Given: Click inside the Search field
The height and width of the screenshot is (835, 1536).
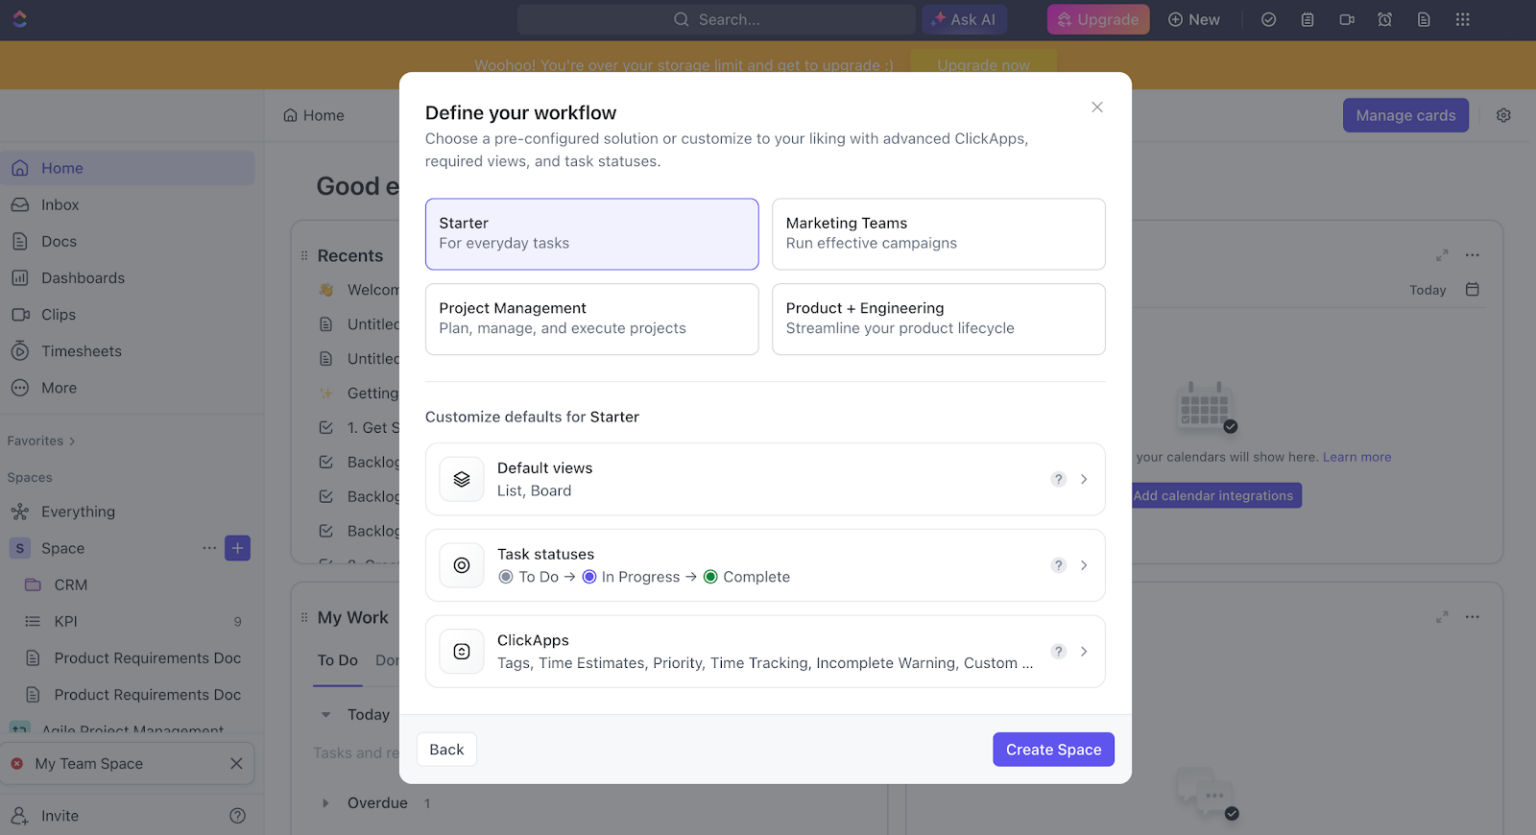Looking at the screenshot, I should pyautogui.click(x=716, y=19).
